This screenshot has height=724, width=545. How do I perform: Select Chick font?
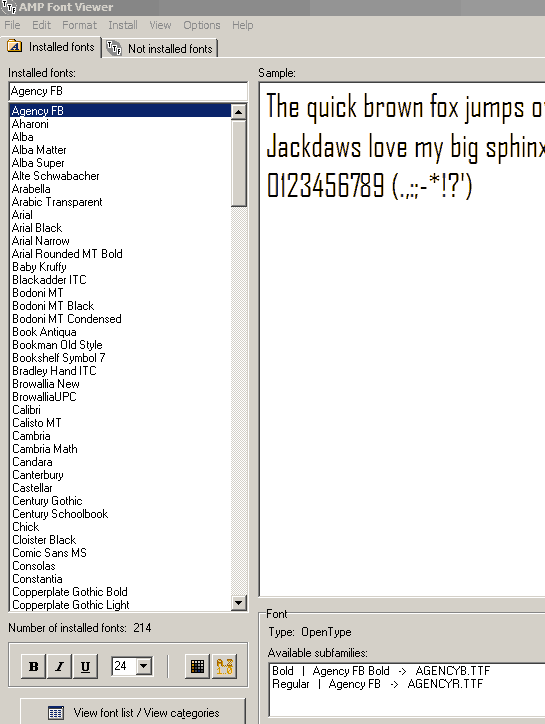[120, 526]
